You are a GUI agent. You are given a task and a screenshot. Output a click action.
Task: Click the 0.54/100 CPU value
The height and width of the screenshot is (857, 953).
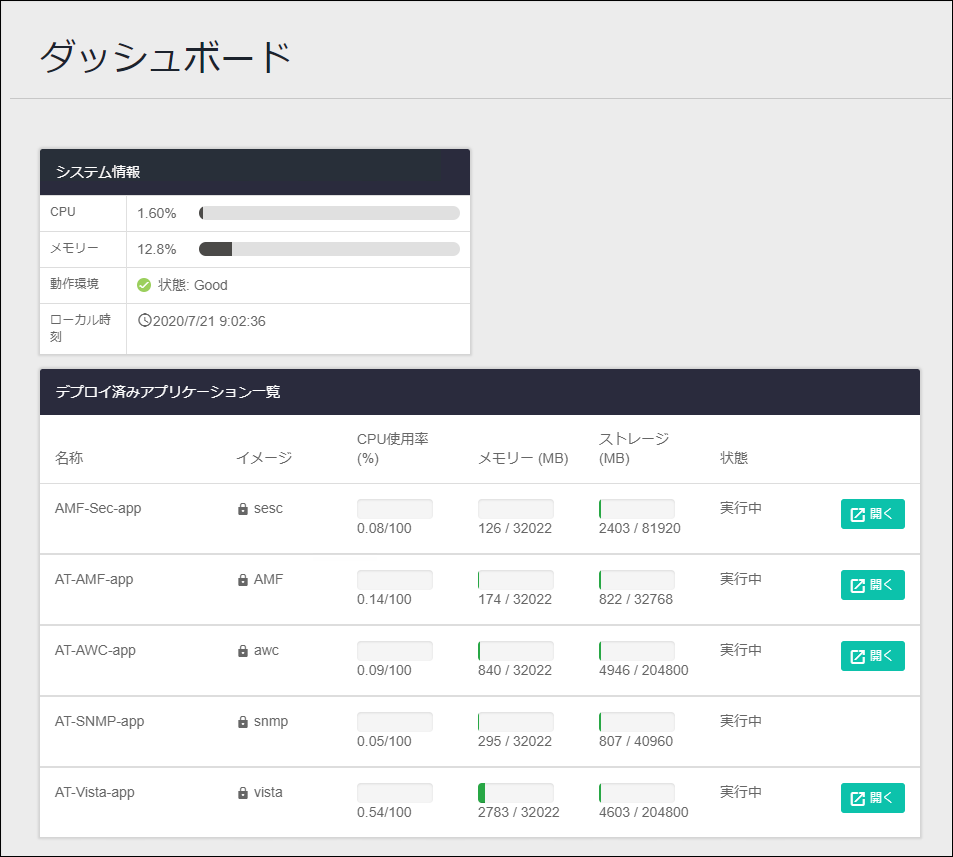(384, 812)
